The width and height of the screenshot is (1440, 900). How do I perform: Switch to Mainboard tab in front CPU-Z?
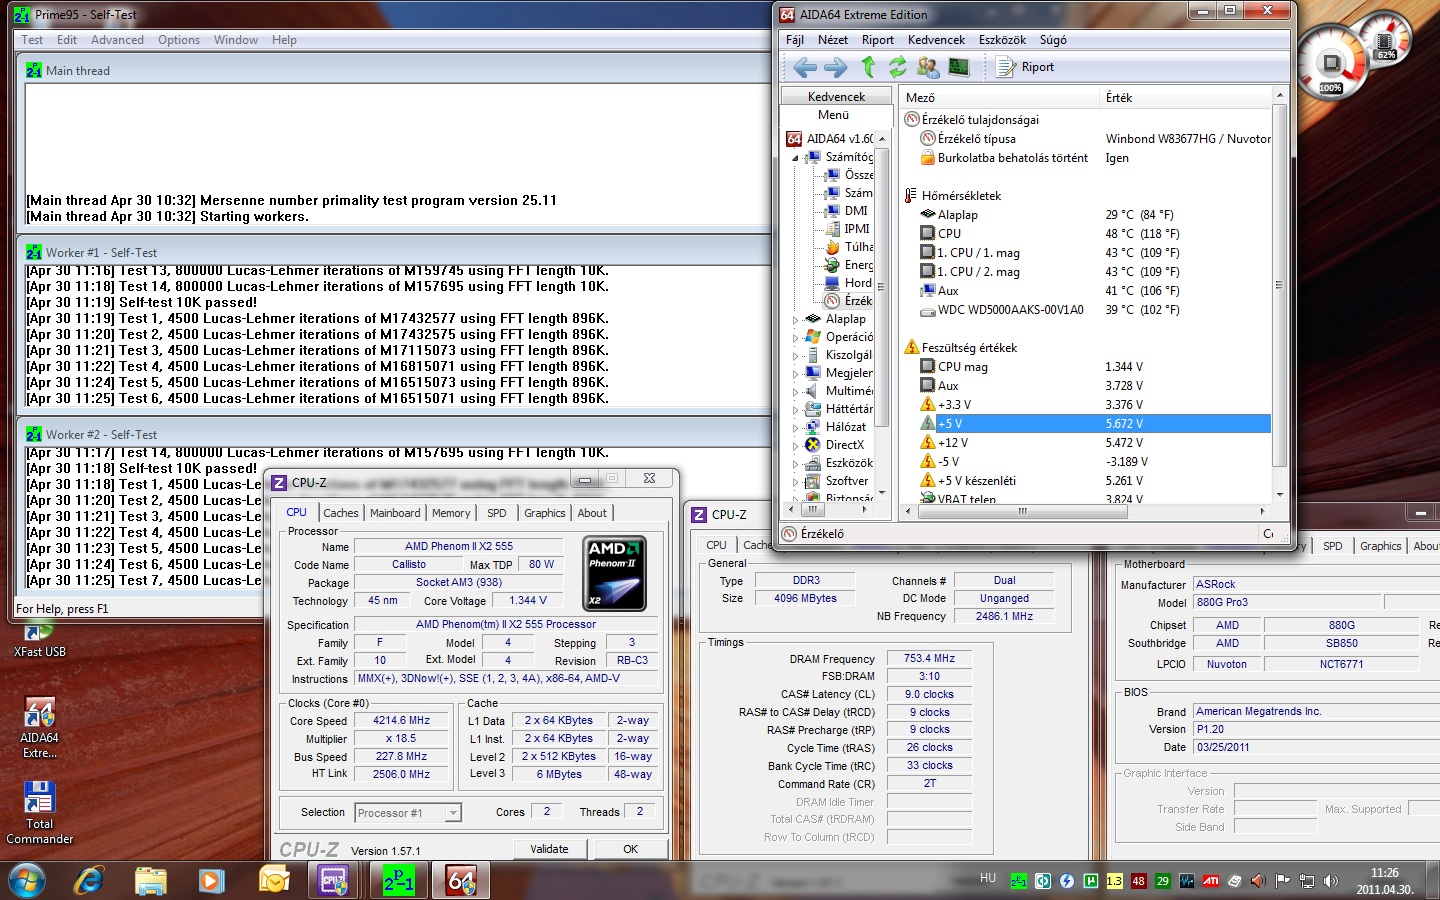tap(395, 513)
